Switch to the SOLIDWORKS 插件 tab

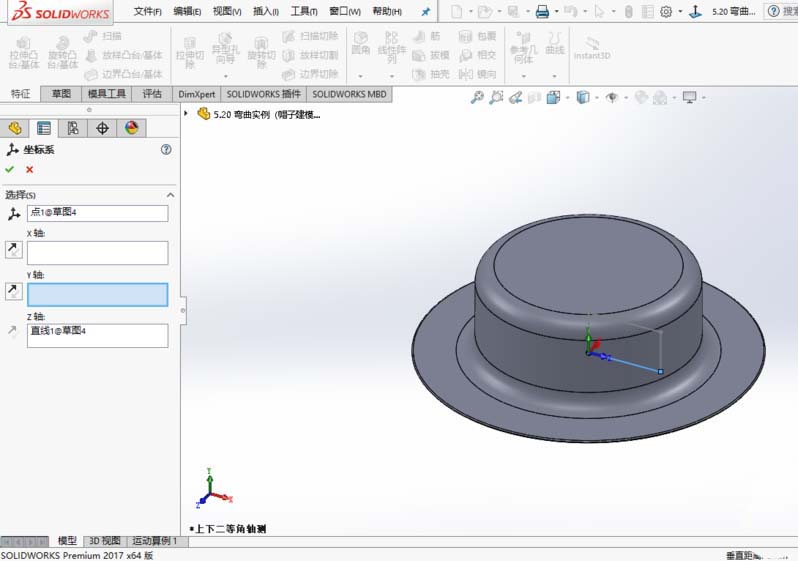[x=264, y=94]
